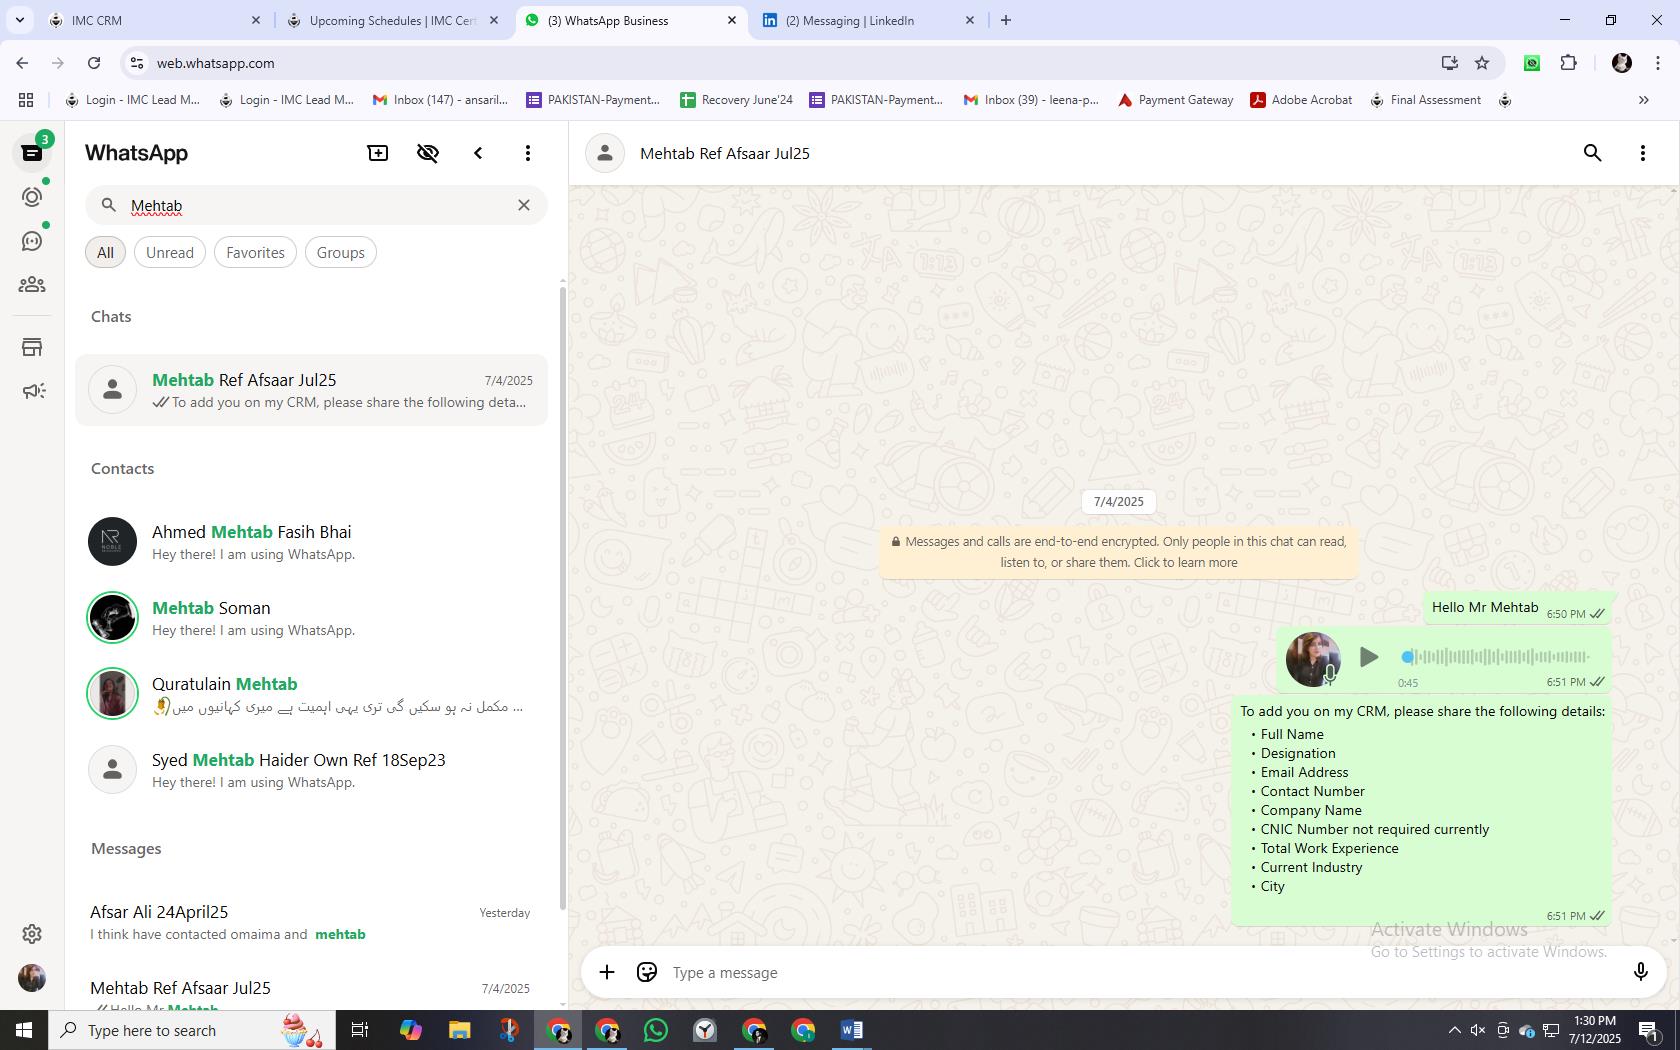Viewport: 1680px width, 1050px height.
Task: Seek in the voice message waveform
Action: tap(1496, 657)
